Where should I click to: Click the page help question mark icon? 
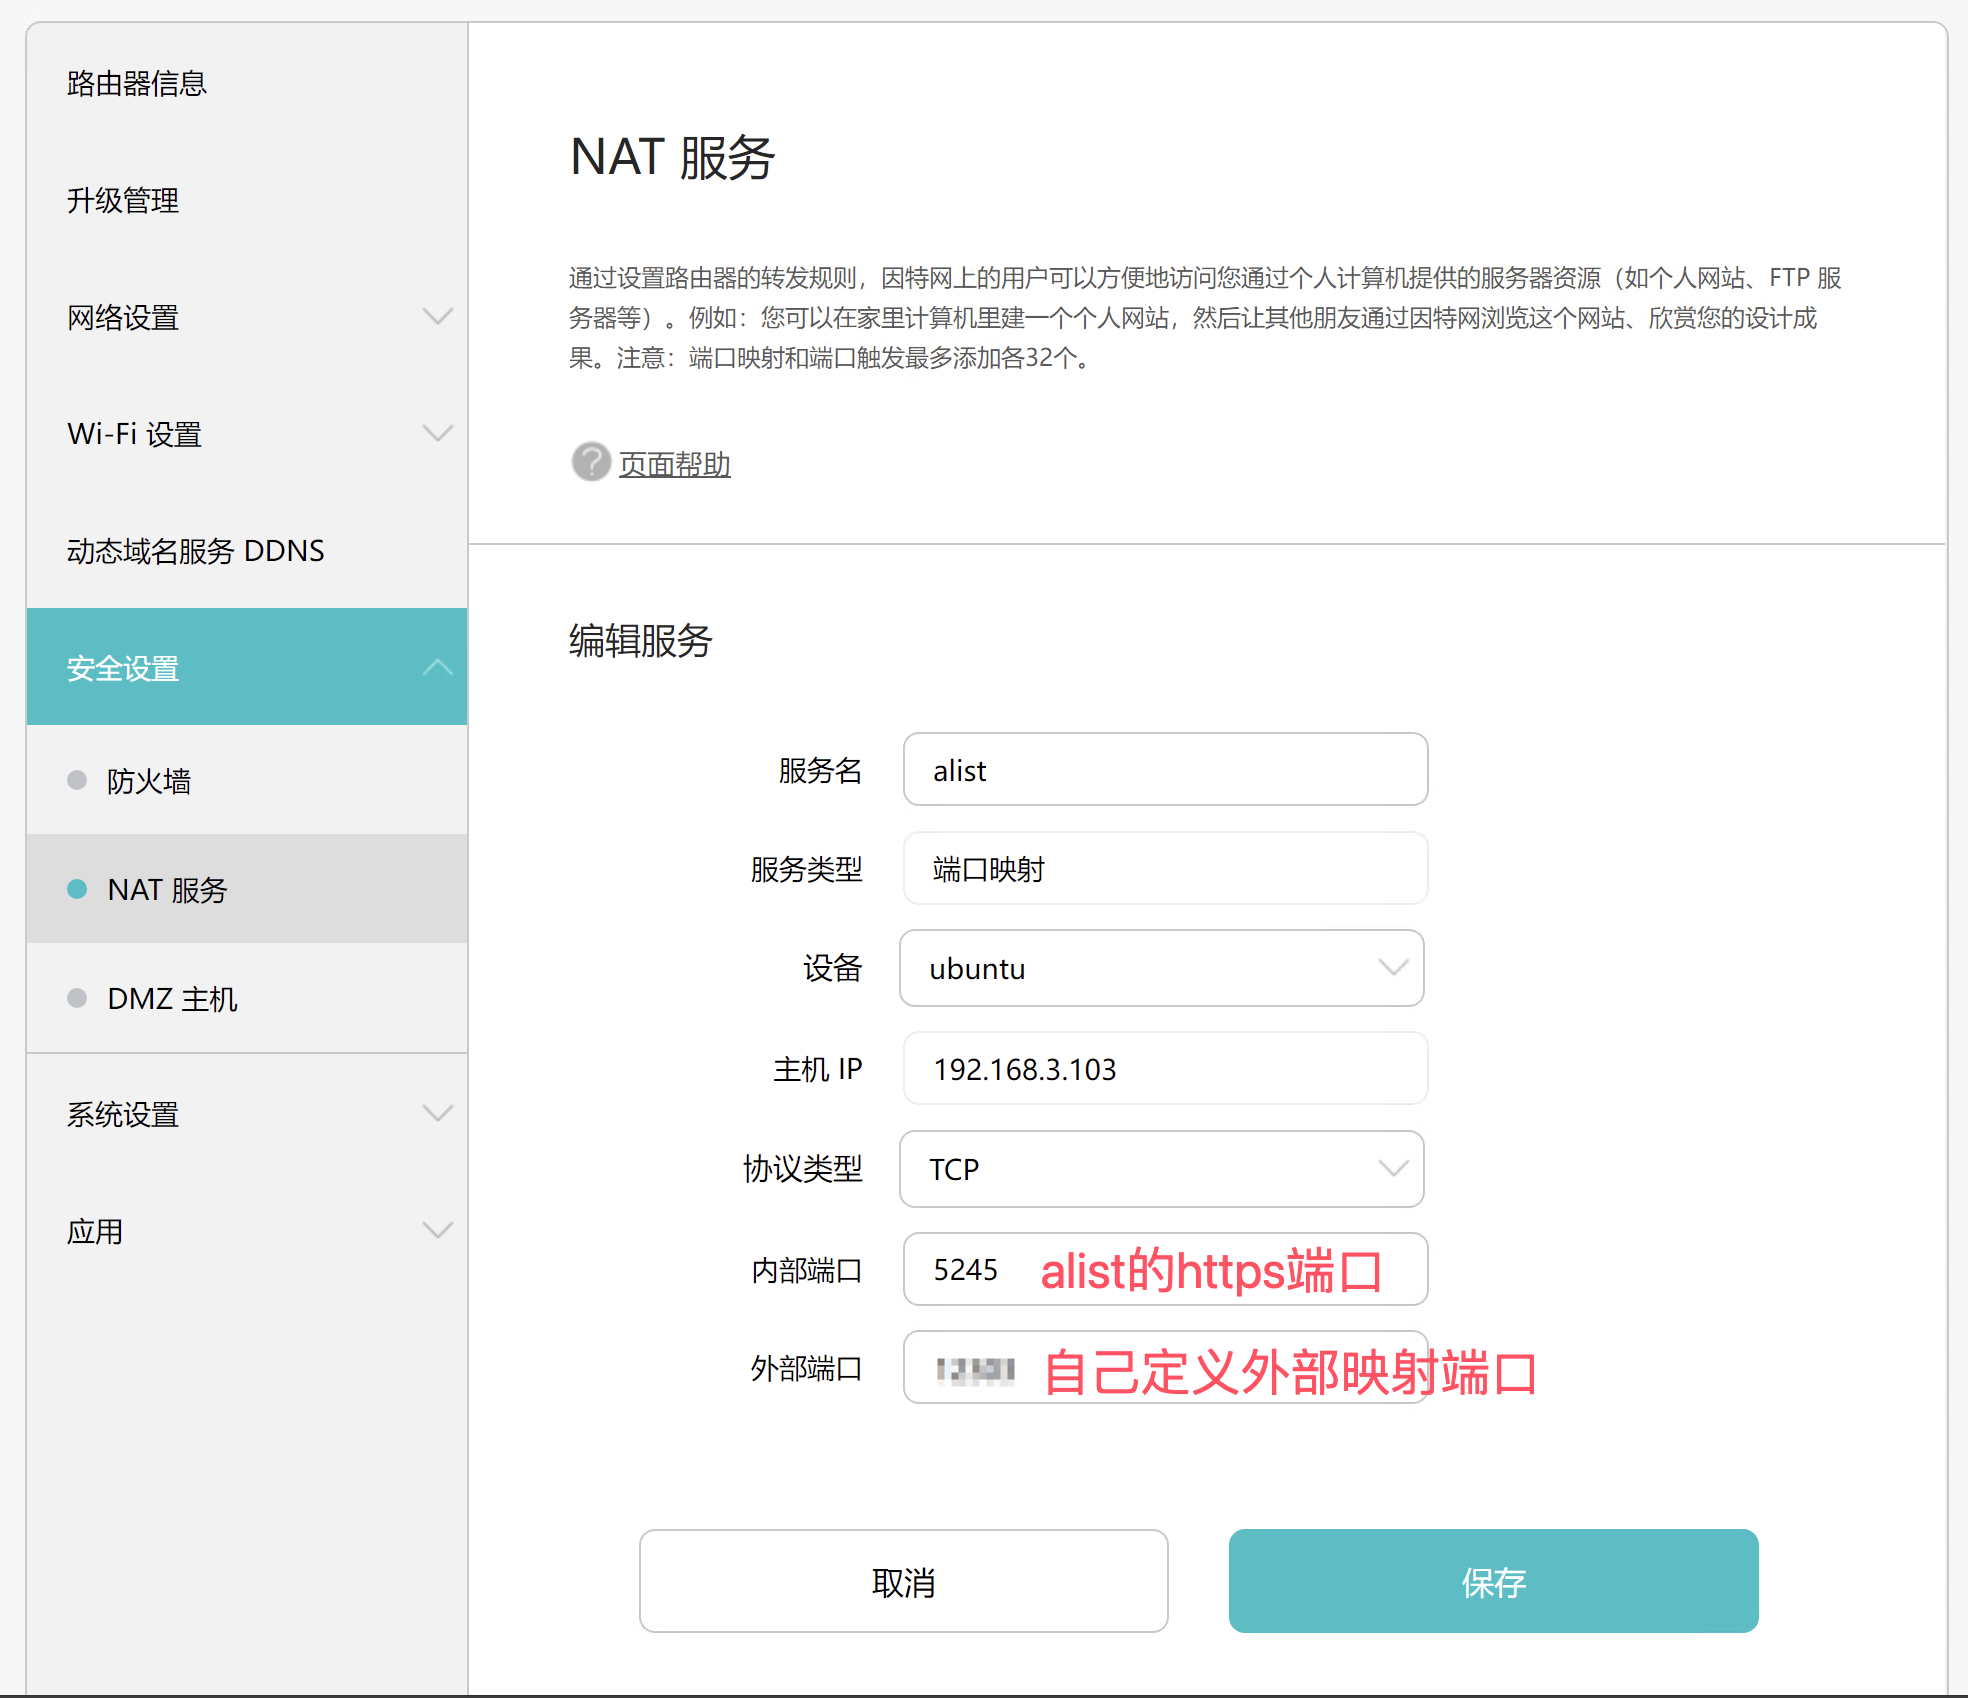[x=590, y=462]
